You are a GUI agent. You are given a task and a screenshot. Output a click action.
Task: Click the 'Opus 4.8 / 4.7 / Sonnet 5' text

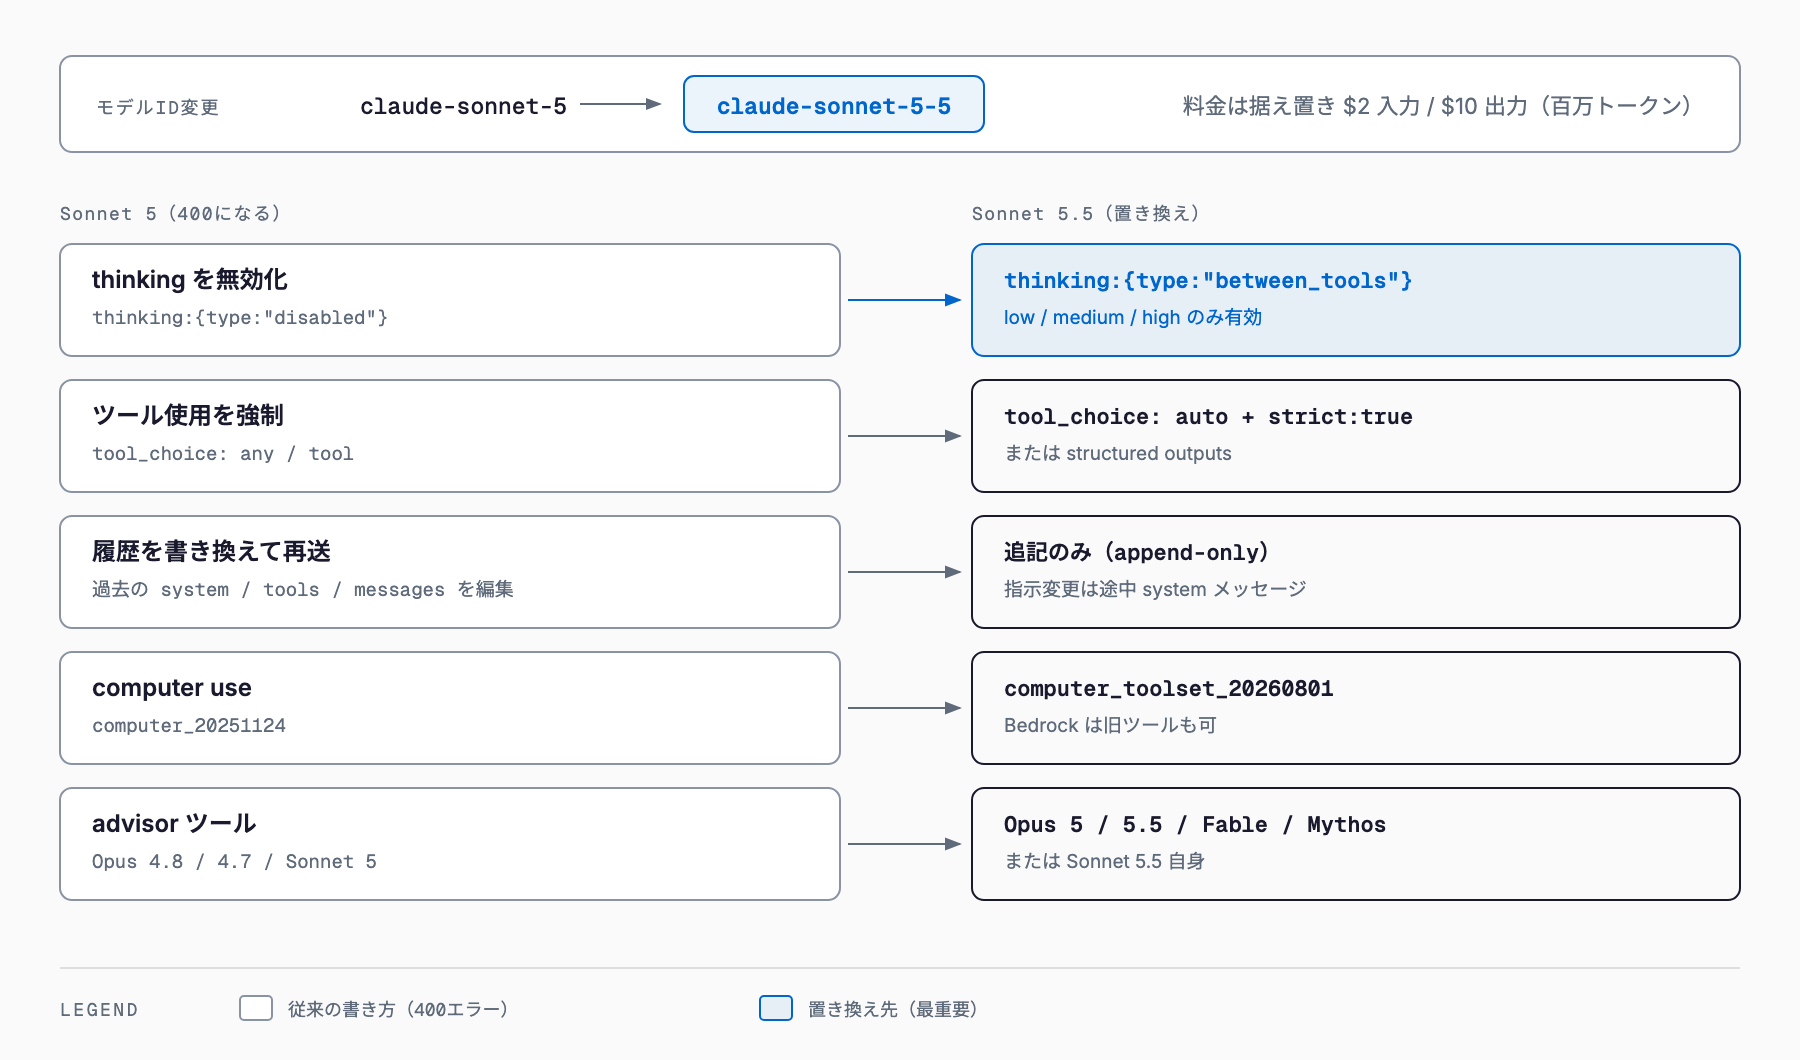pyautogui.click(x=234, y=861)
